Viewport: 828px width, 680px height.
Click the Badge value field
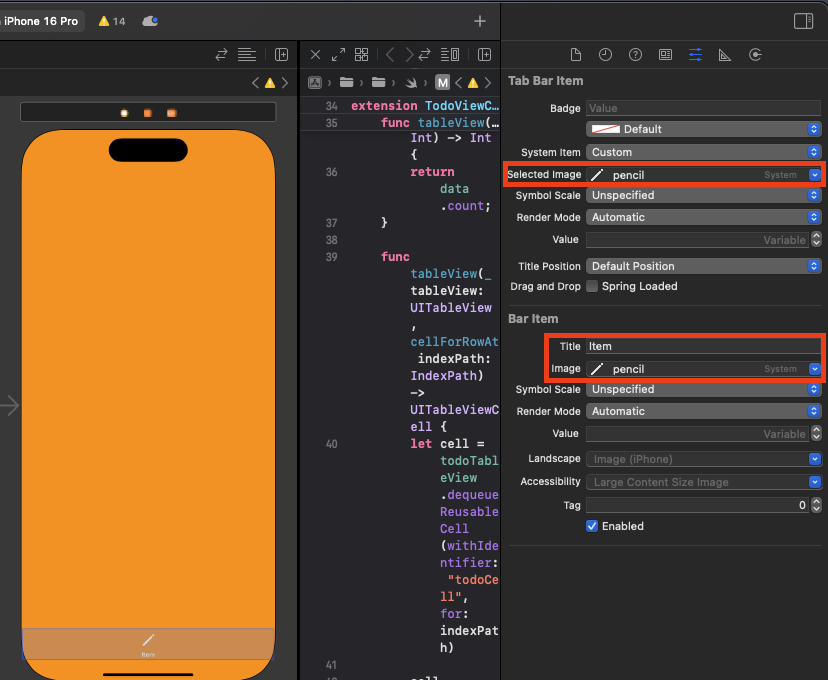pos(703,108)
